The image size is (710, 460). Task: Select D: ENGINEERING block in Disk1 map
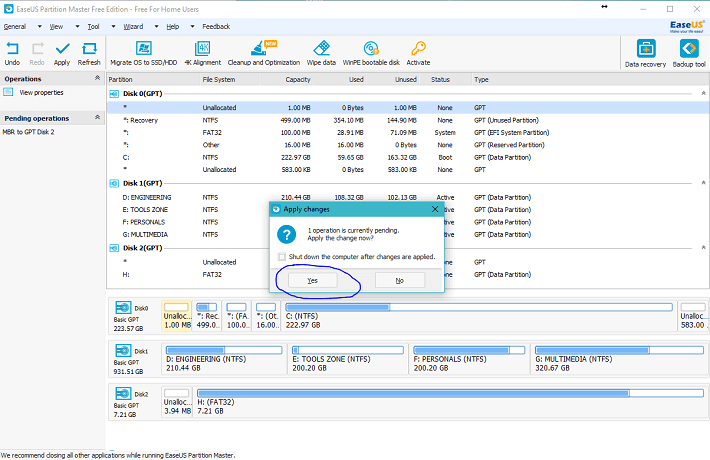[224, 359]
